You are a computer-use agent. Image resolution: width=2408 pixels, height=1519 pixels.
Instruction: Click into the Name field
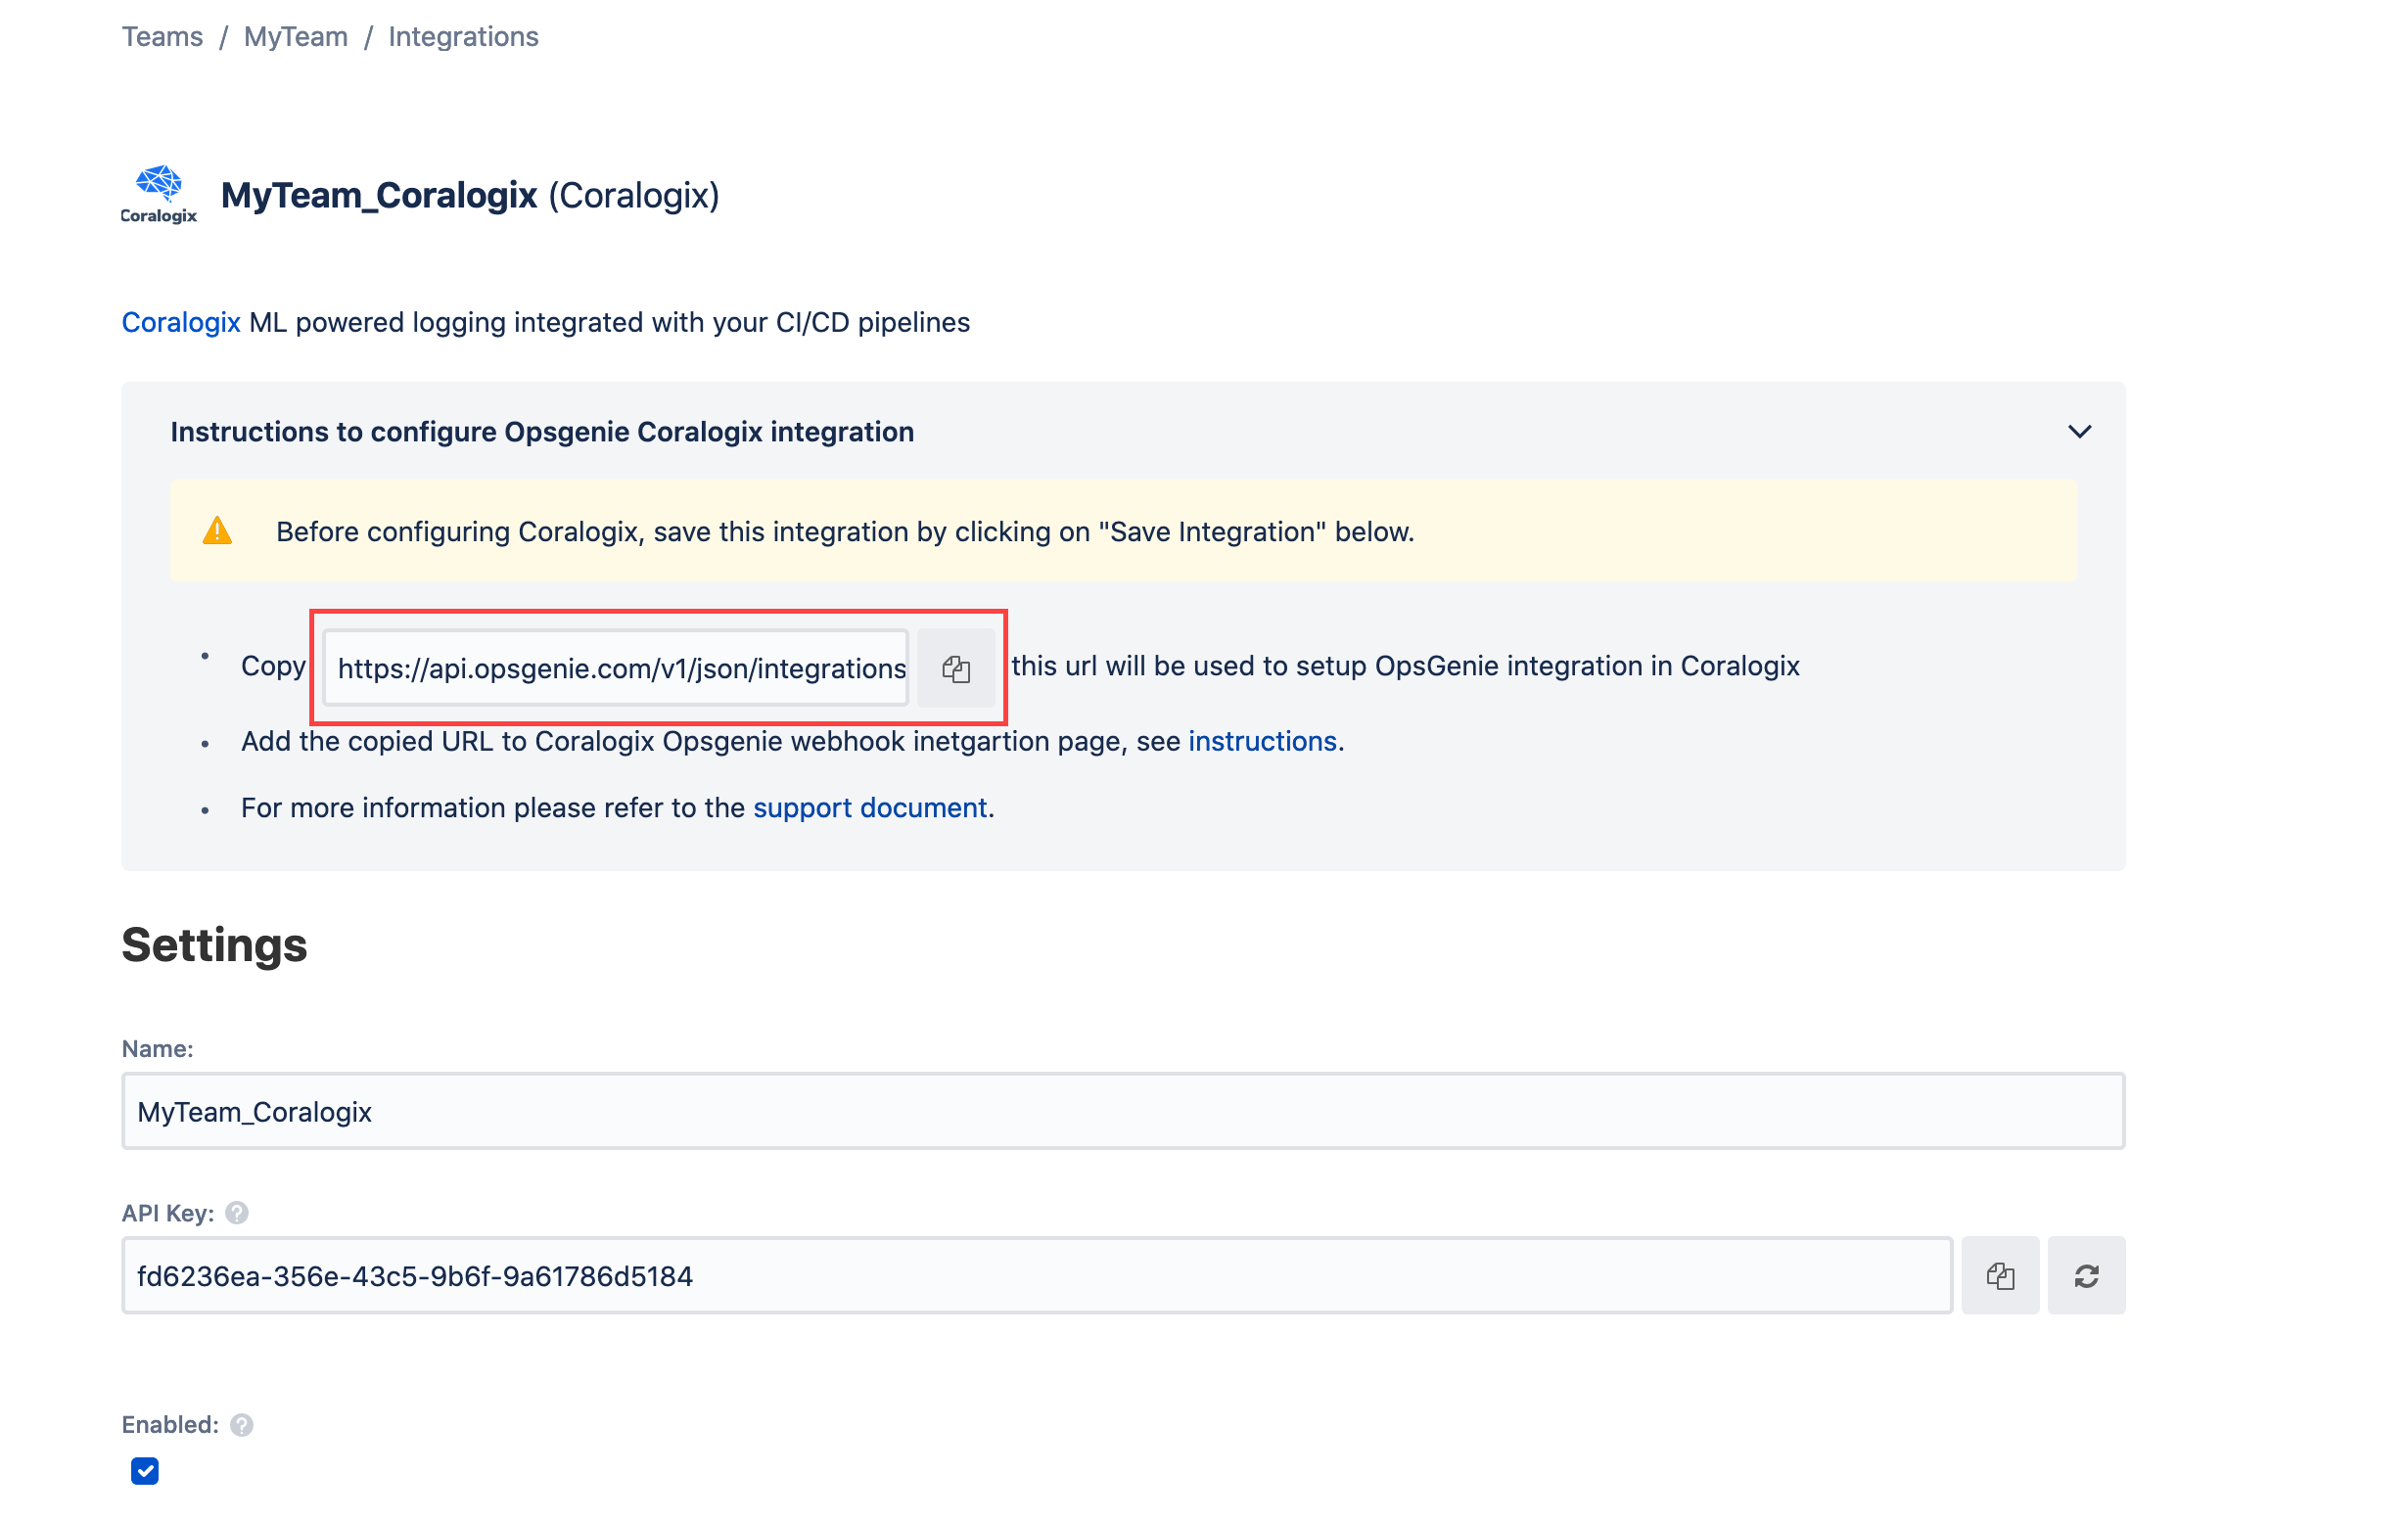coord(1123,1111)
